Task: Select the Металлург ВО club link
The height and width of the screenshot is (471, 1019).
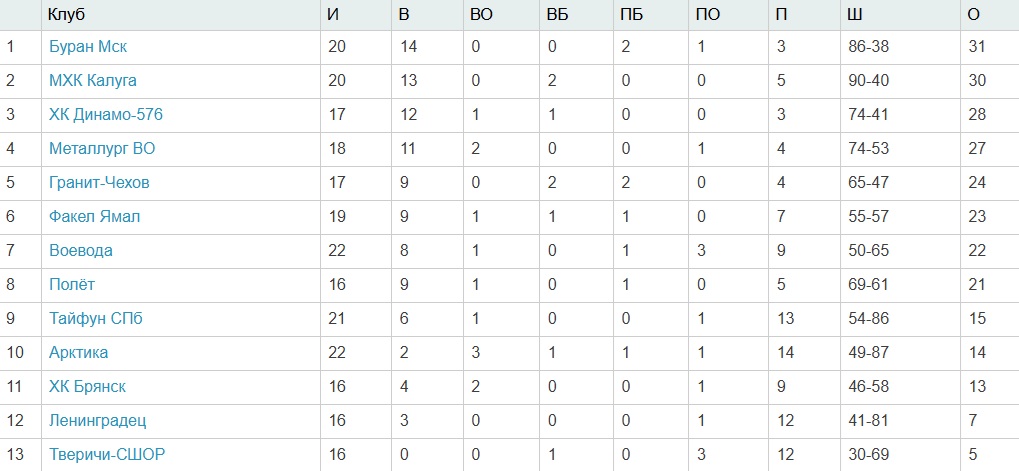Action: point(102,149)
